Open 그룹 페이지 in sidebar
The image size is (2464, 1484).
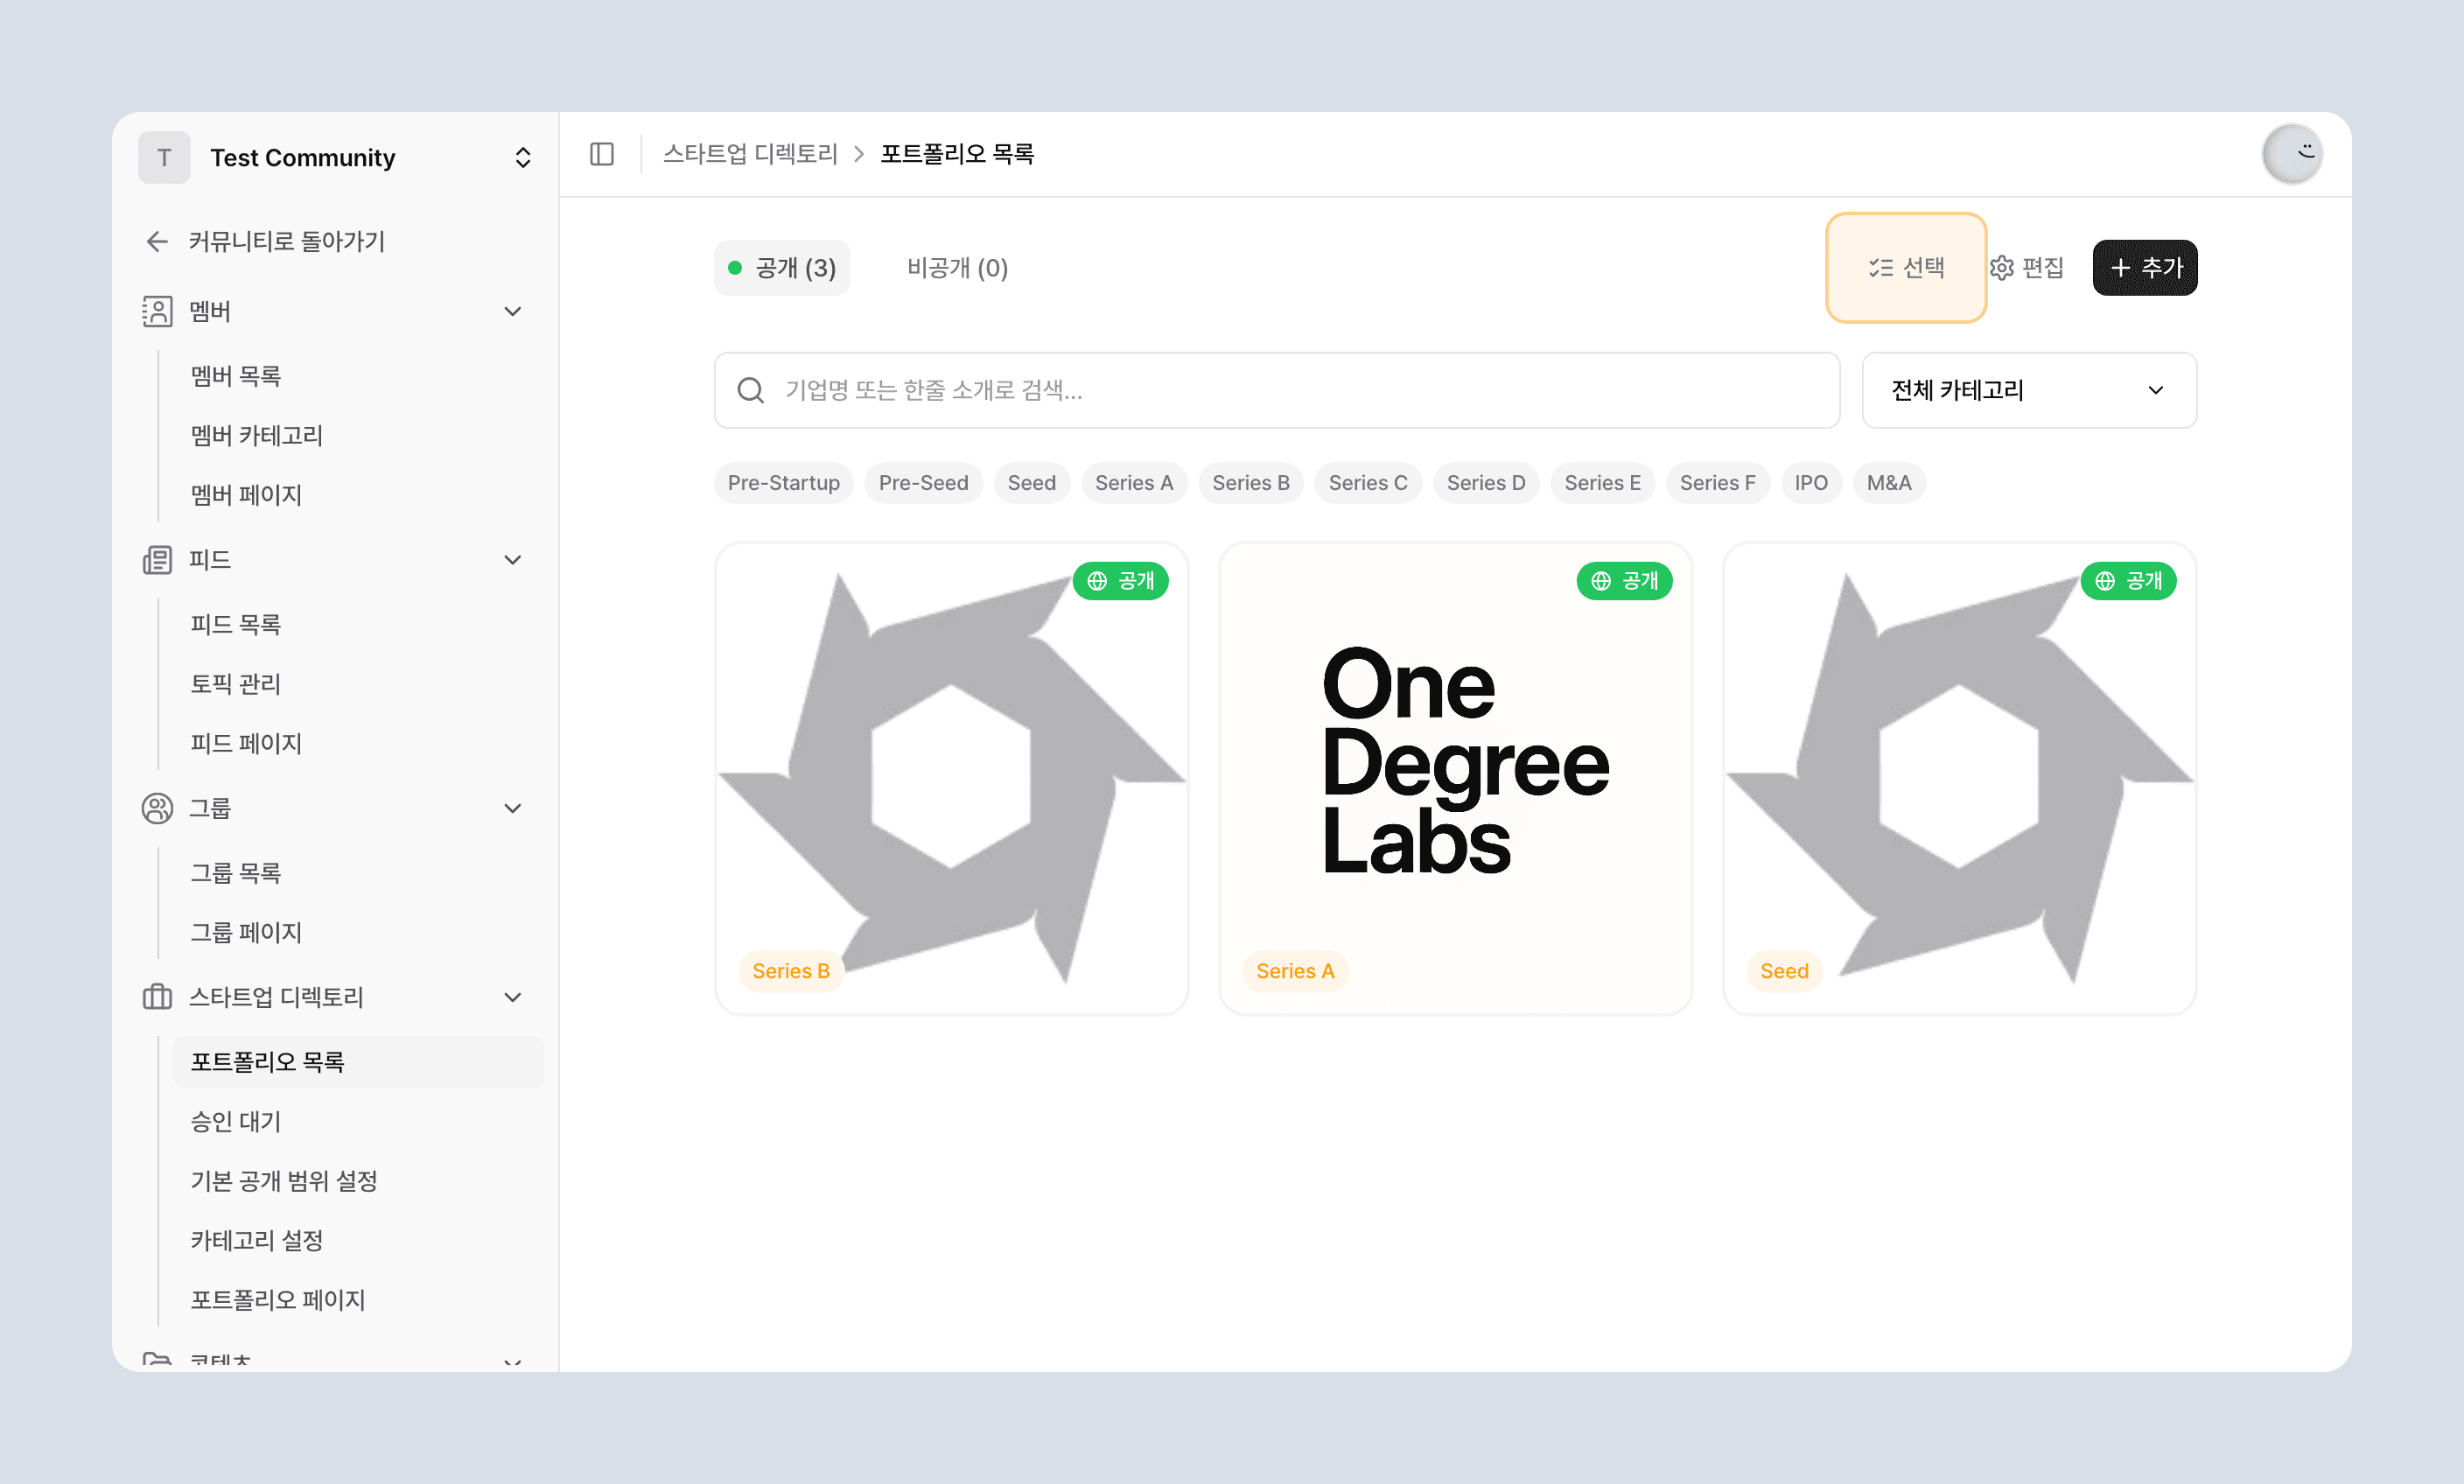pos(246,933)
